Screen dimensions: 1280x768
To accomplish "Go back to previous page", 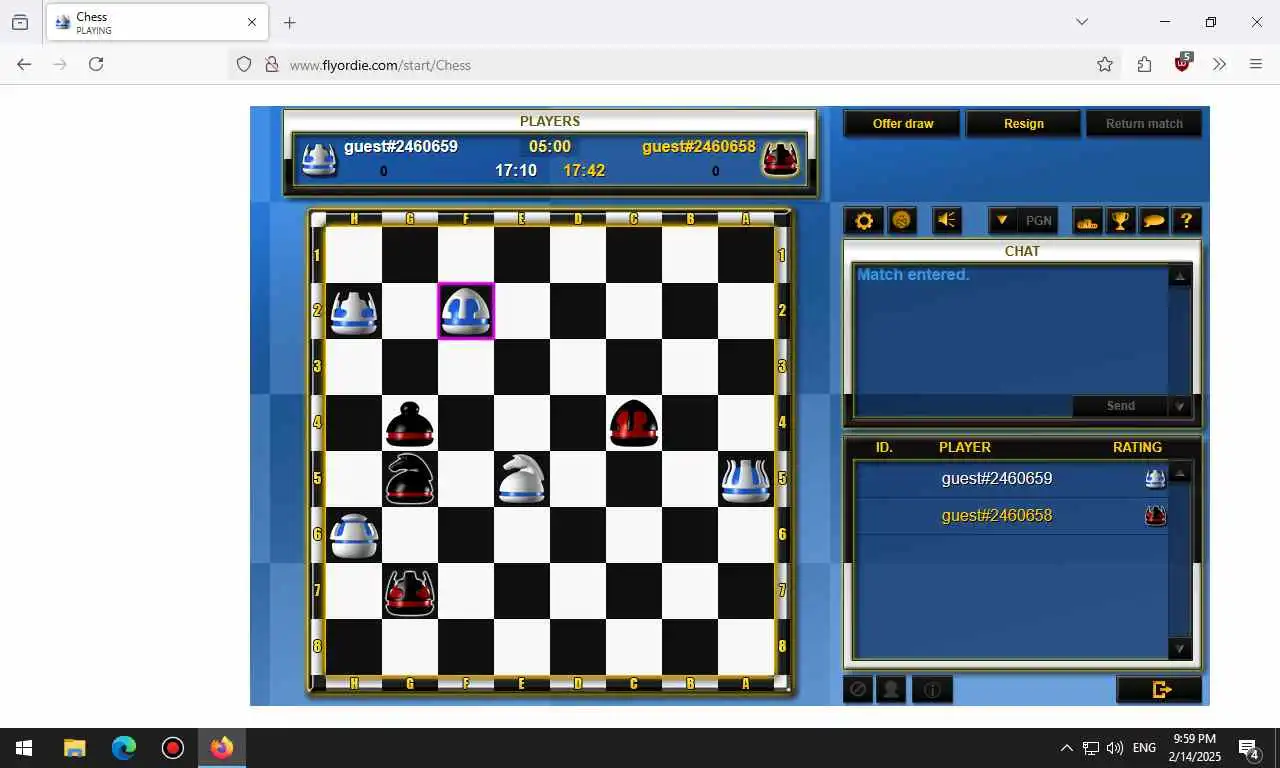I will [24, 64].
